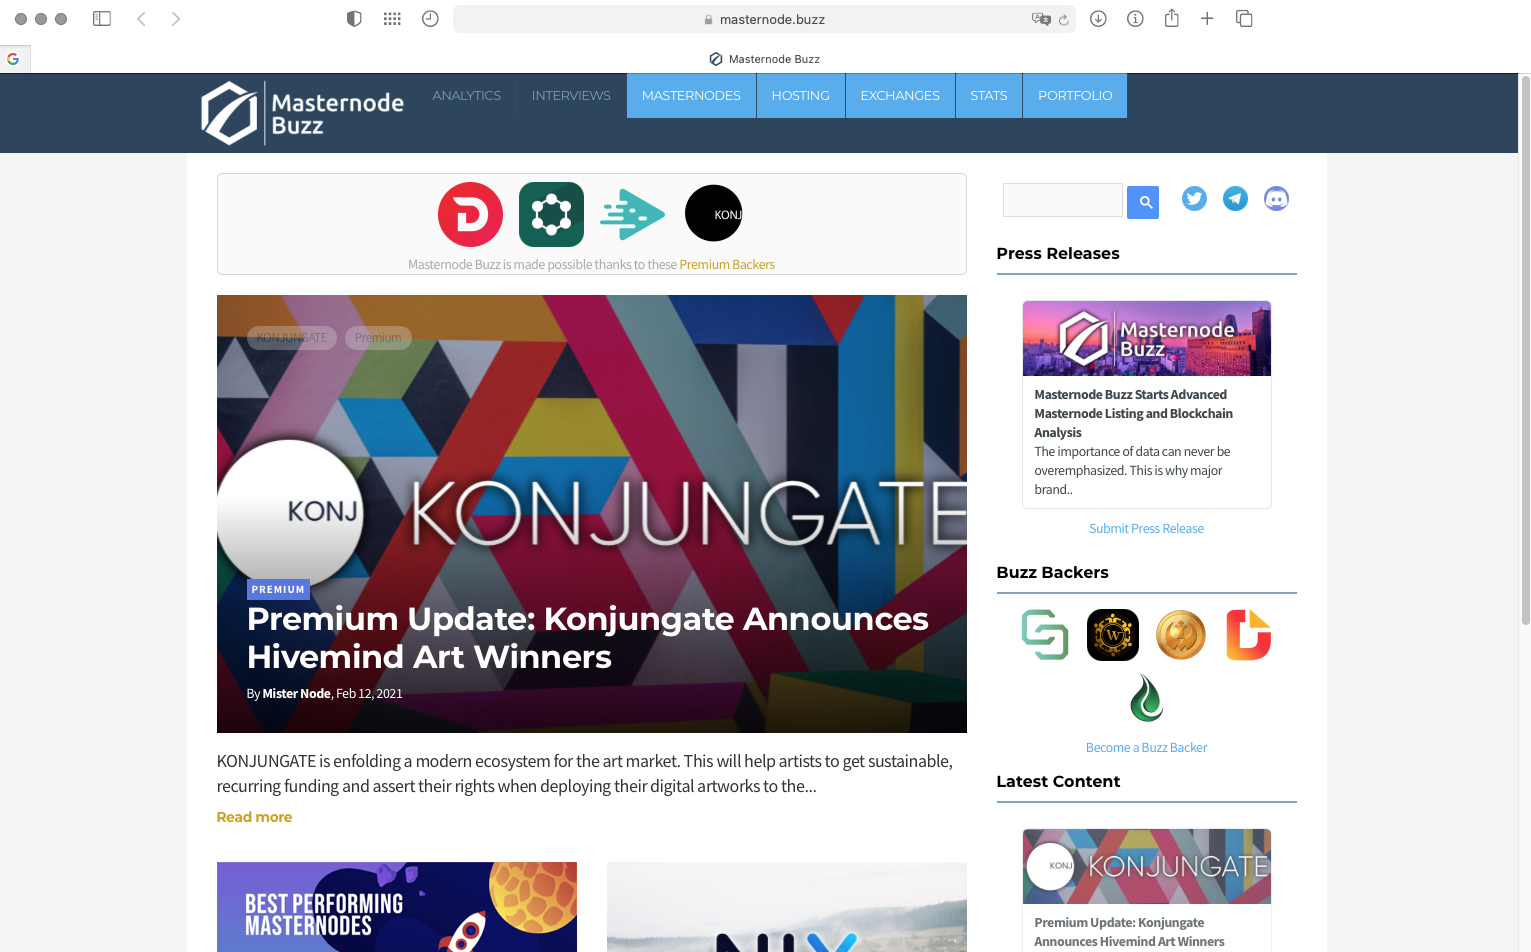Open the Best Performing Masternodes thumbnail
The width and height of the screenshot is (1531, 952).
coord(397,907)
